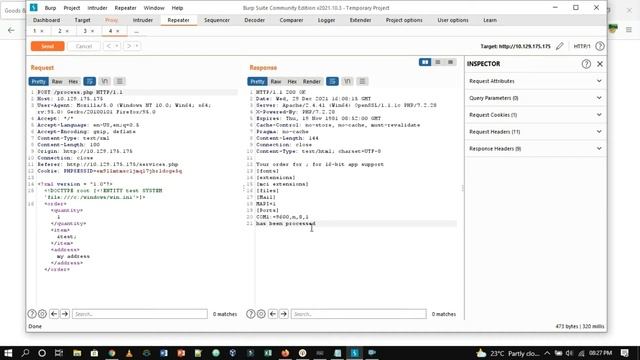Select Hex view in Response pane
Screen dimensions: 640x360
[x=292, y=81]
